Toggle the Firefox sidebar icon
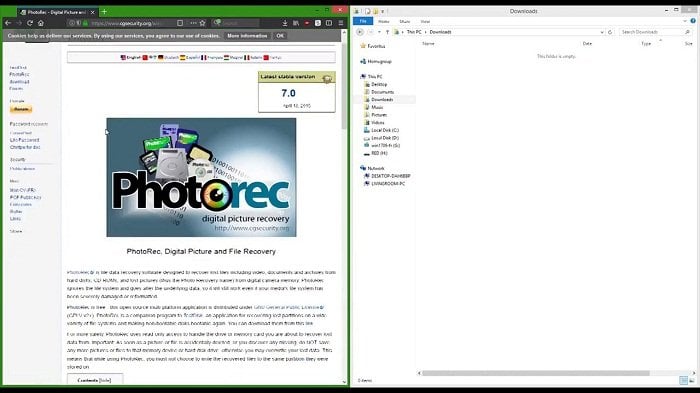Screen dimensions: 700x393 coord(329,23)
